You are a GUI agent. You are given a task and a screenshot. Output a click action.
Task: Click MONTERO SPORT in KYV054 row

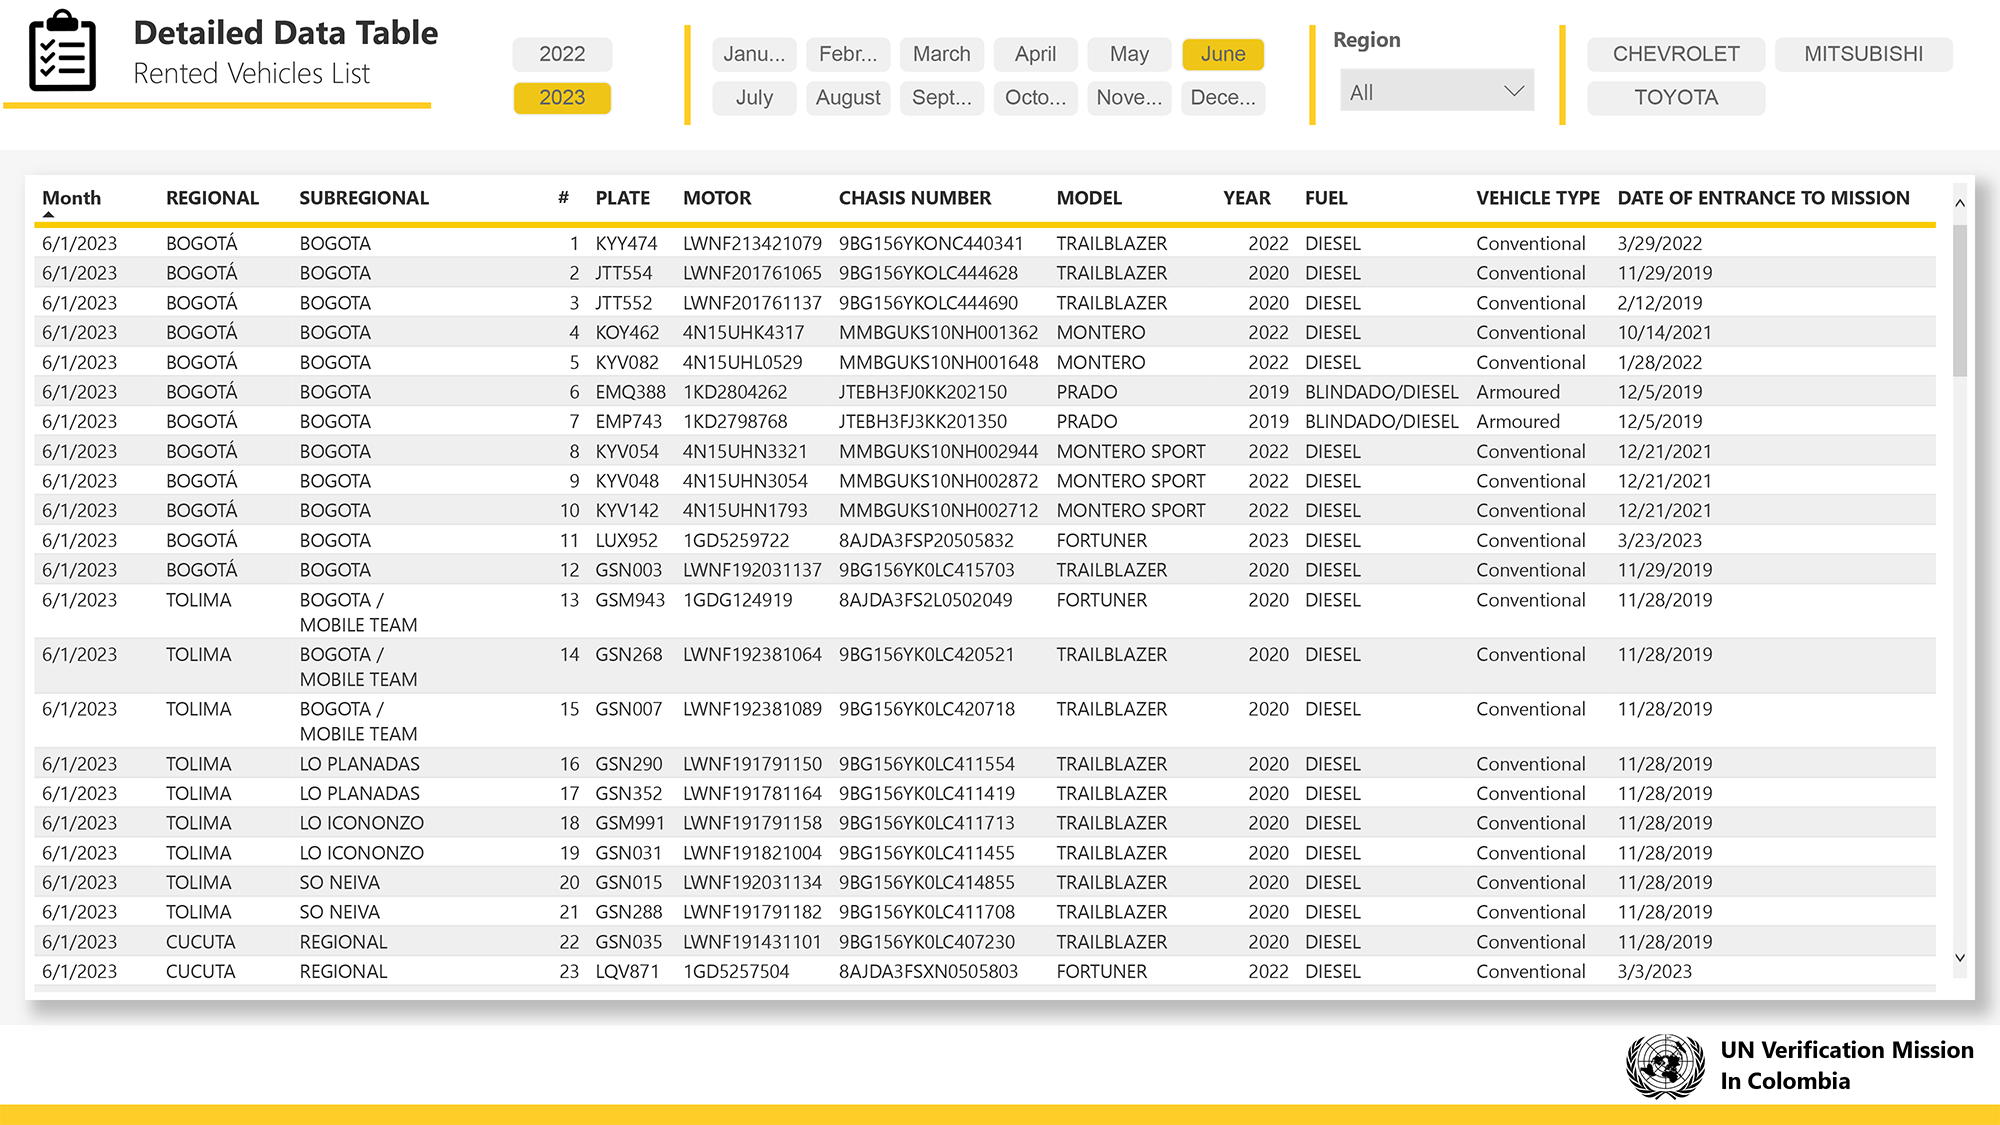[x=1131, y=451]
